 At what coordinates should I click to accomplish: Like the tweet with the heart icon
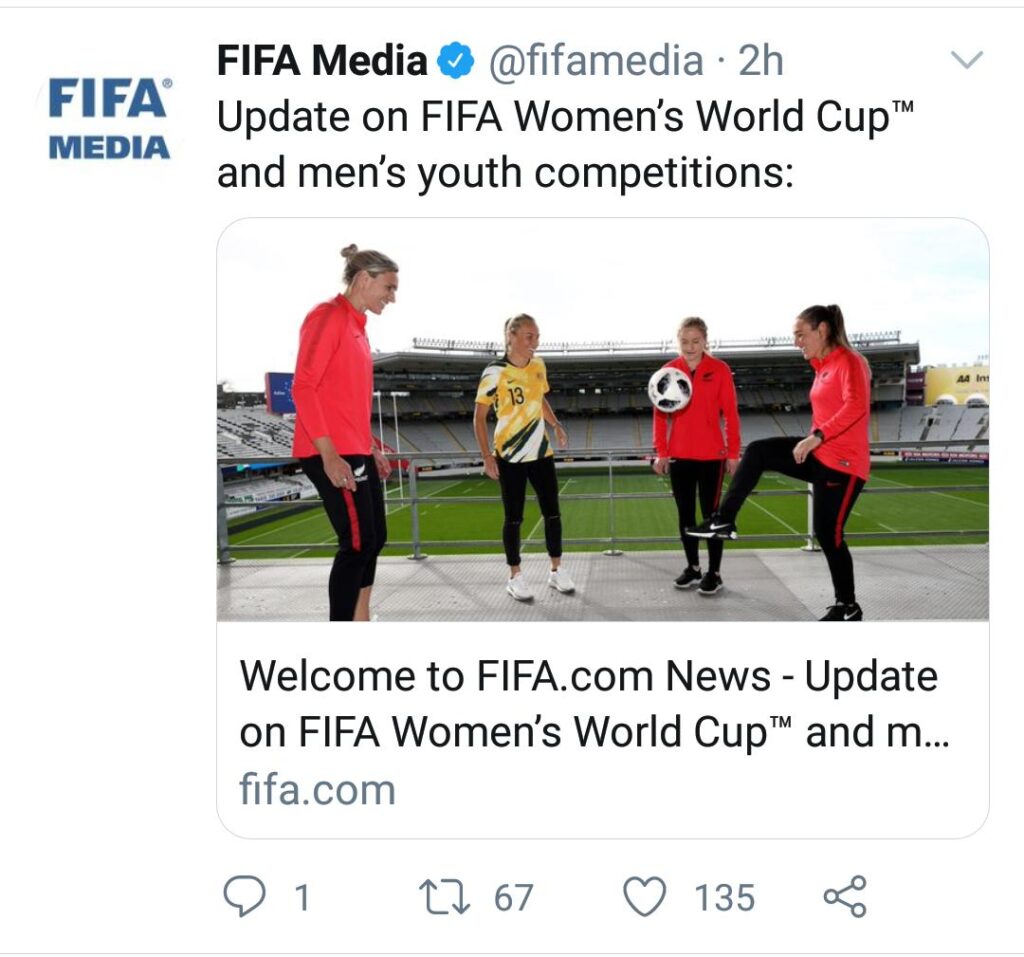coord(645,896)
